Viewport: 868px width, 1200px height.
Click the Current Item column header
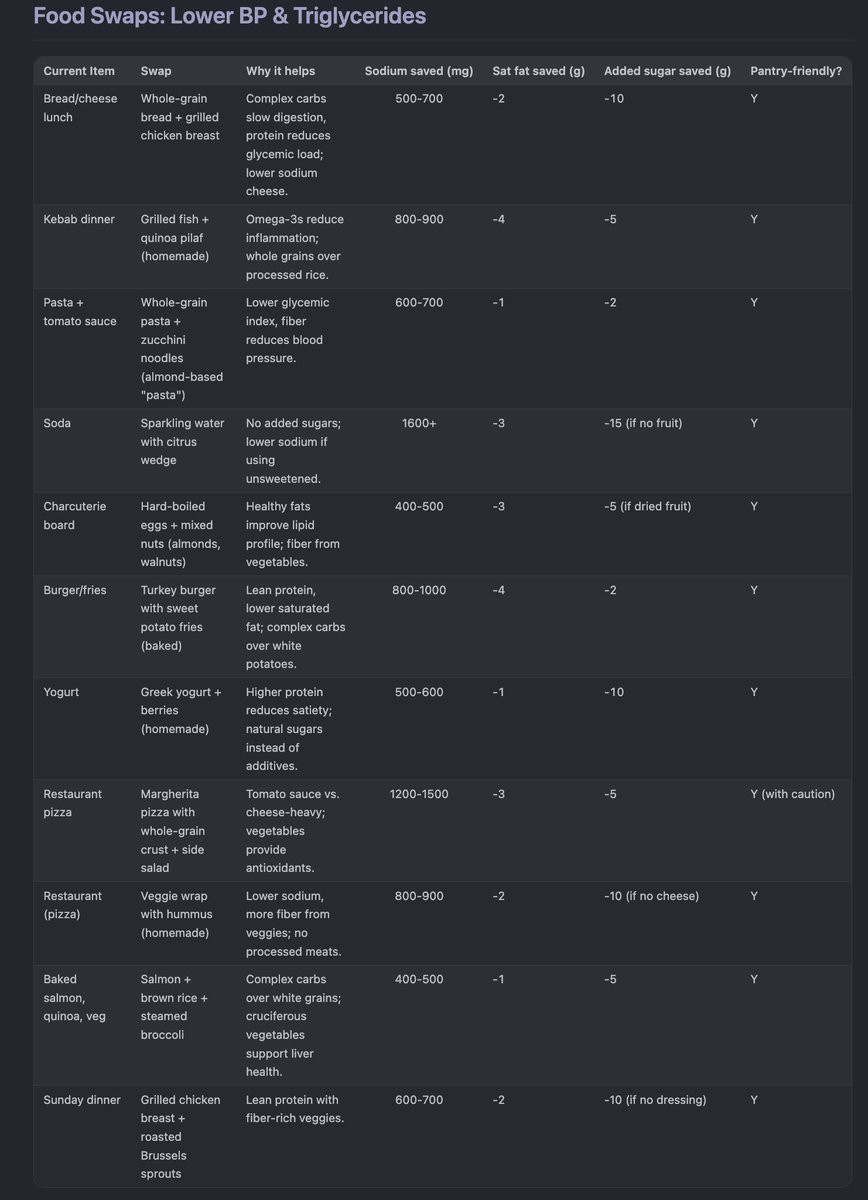pyautogui.click(x=79, y=71)
